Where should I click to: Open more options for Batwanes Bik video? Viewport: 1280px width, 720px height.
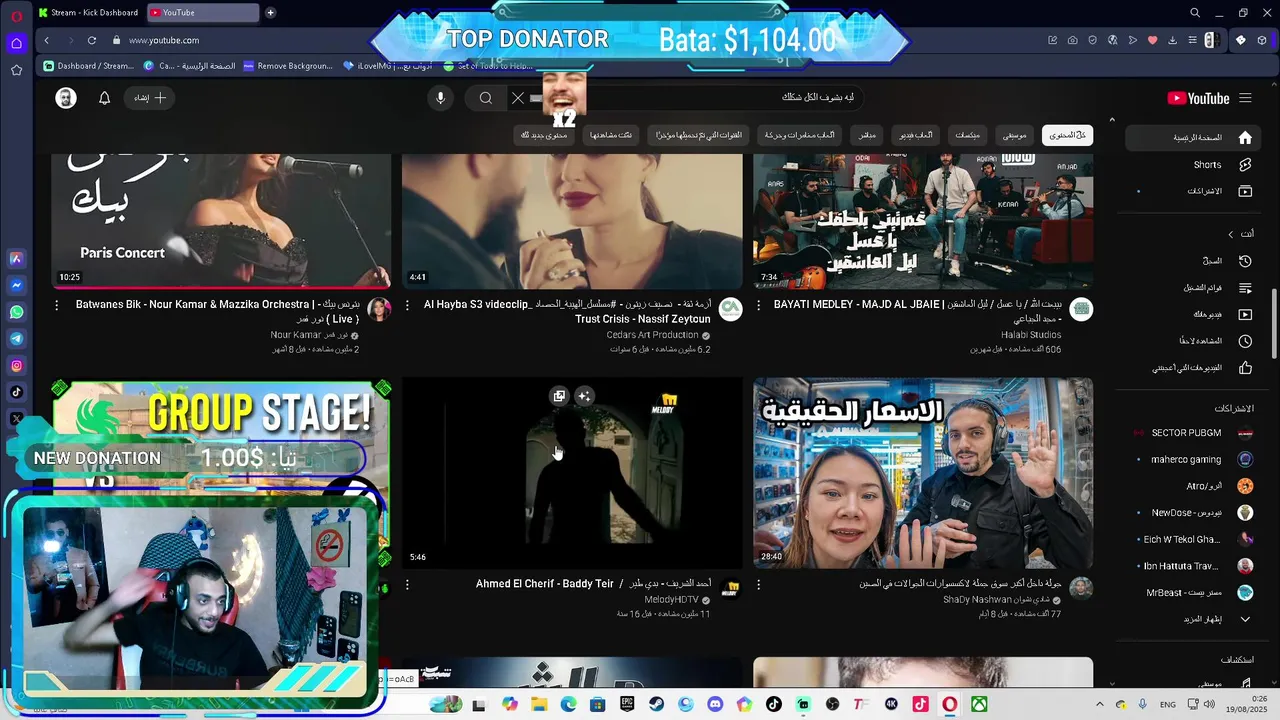56,305
